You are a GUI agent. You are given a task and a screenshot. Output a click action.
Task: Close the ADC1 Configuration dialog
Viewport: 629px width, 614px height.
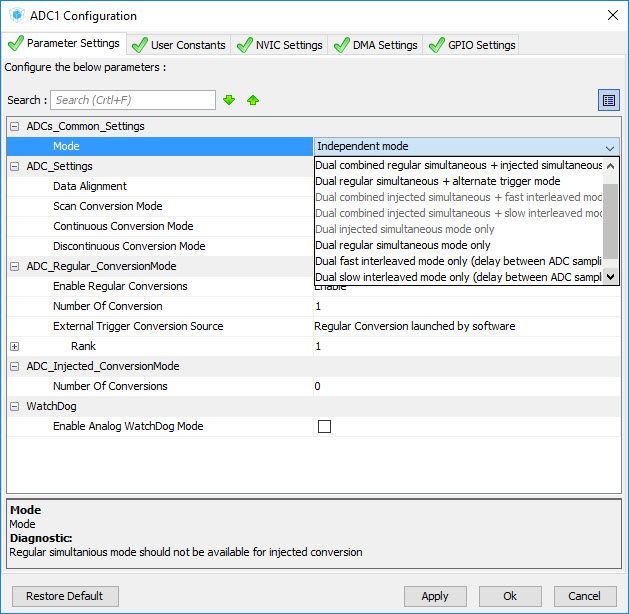[x=613, y=16]
